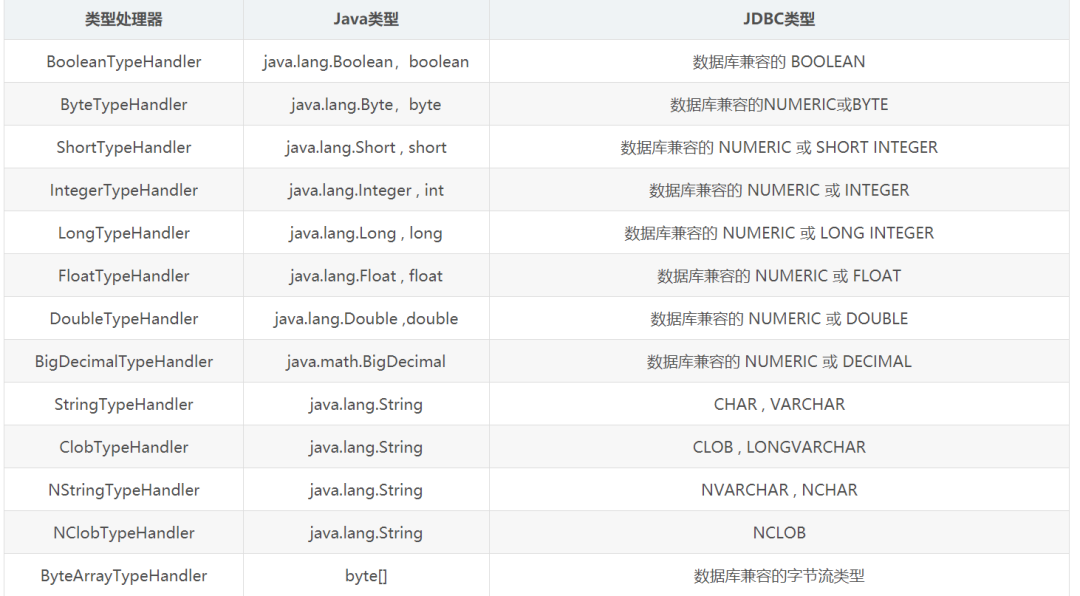Click the StringTypeHandler cell
The height and width of the screenshot is (596, 1080).
pos(124,404)
